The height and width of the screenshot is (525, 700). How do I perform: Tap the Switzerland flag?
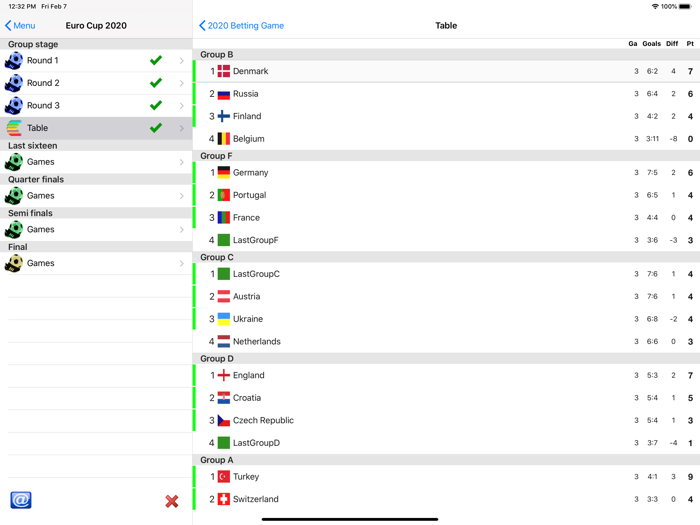coord(224,499)
